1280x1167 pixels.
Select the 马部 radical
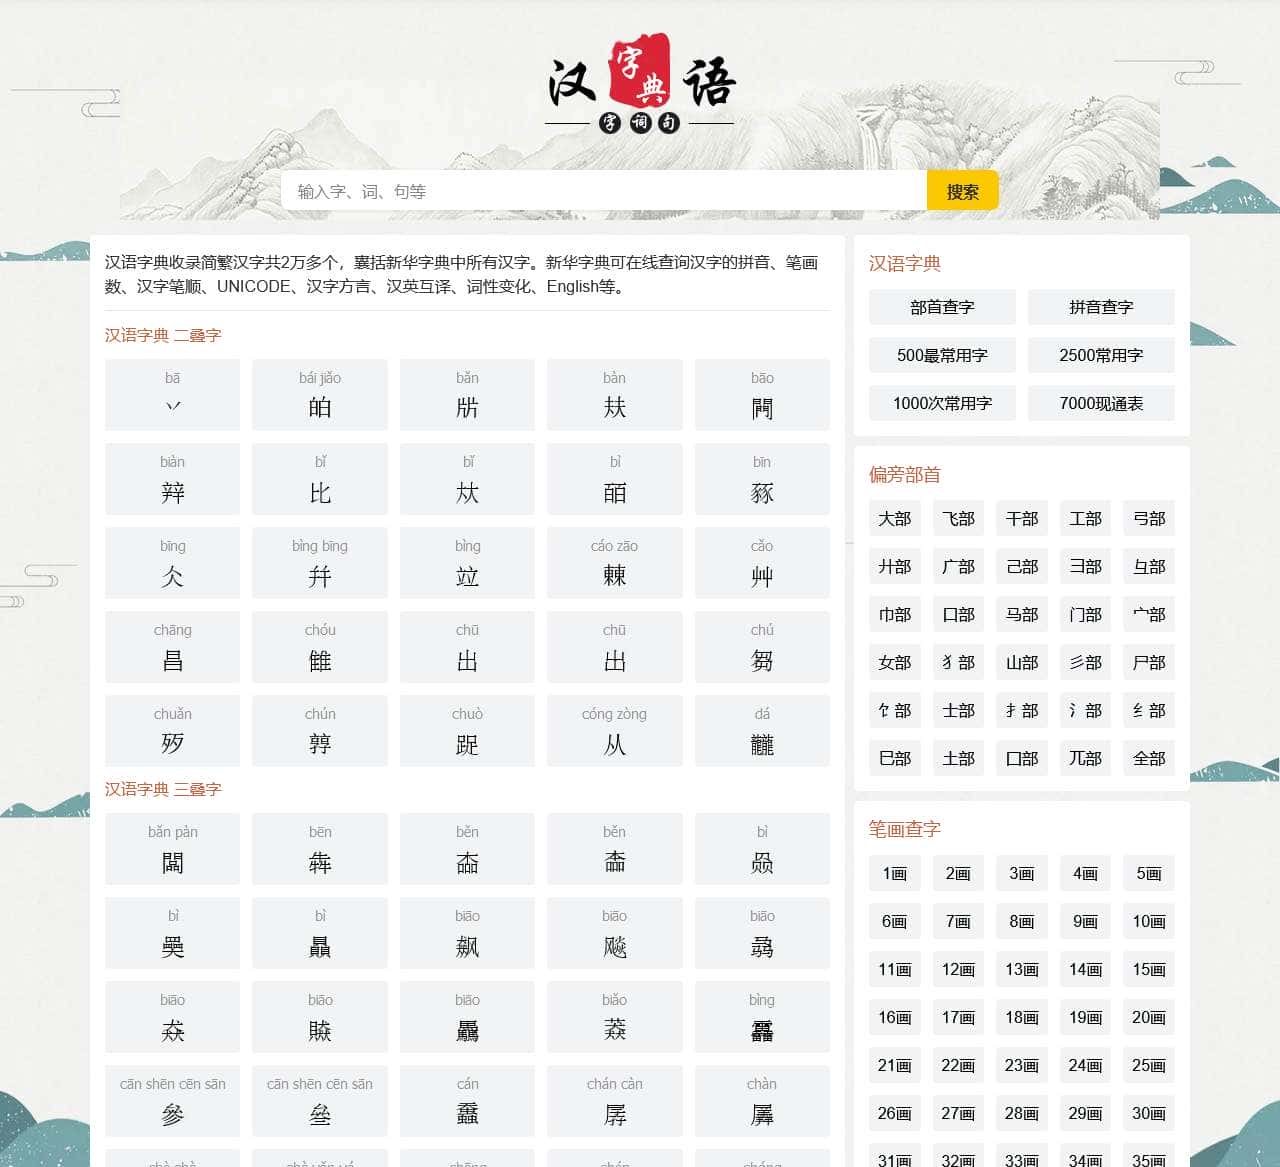(x=1021, y=614)
